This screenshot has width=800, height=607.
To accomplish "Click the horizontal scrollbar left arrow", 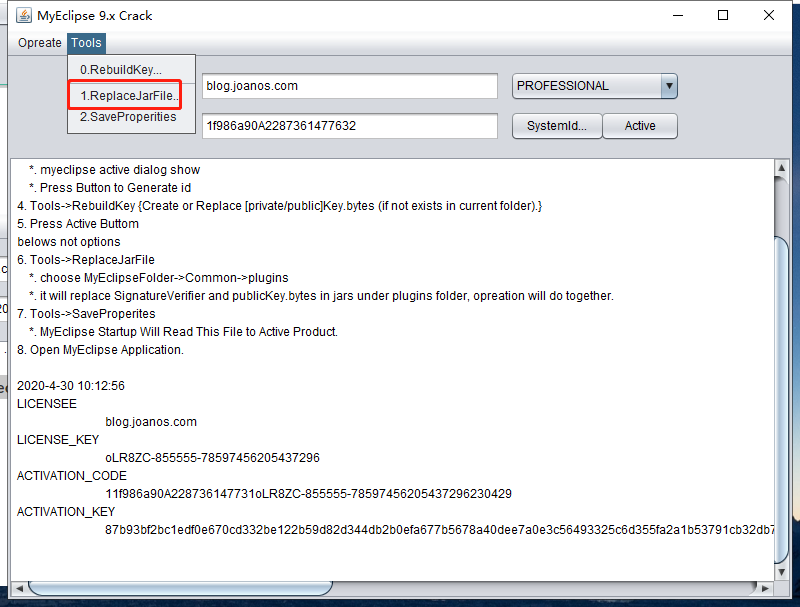I will tap(20, 587).
